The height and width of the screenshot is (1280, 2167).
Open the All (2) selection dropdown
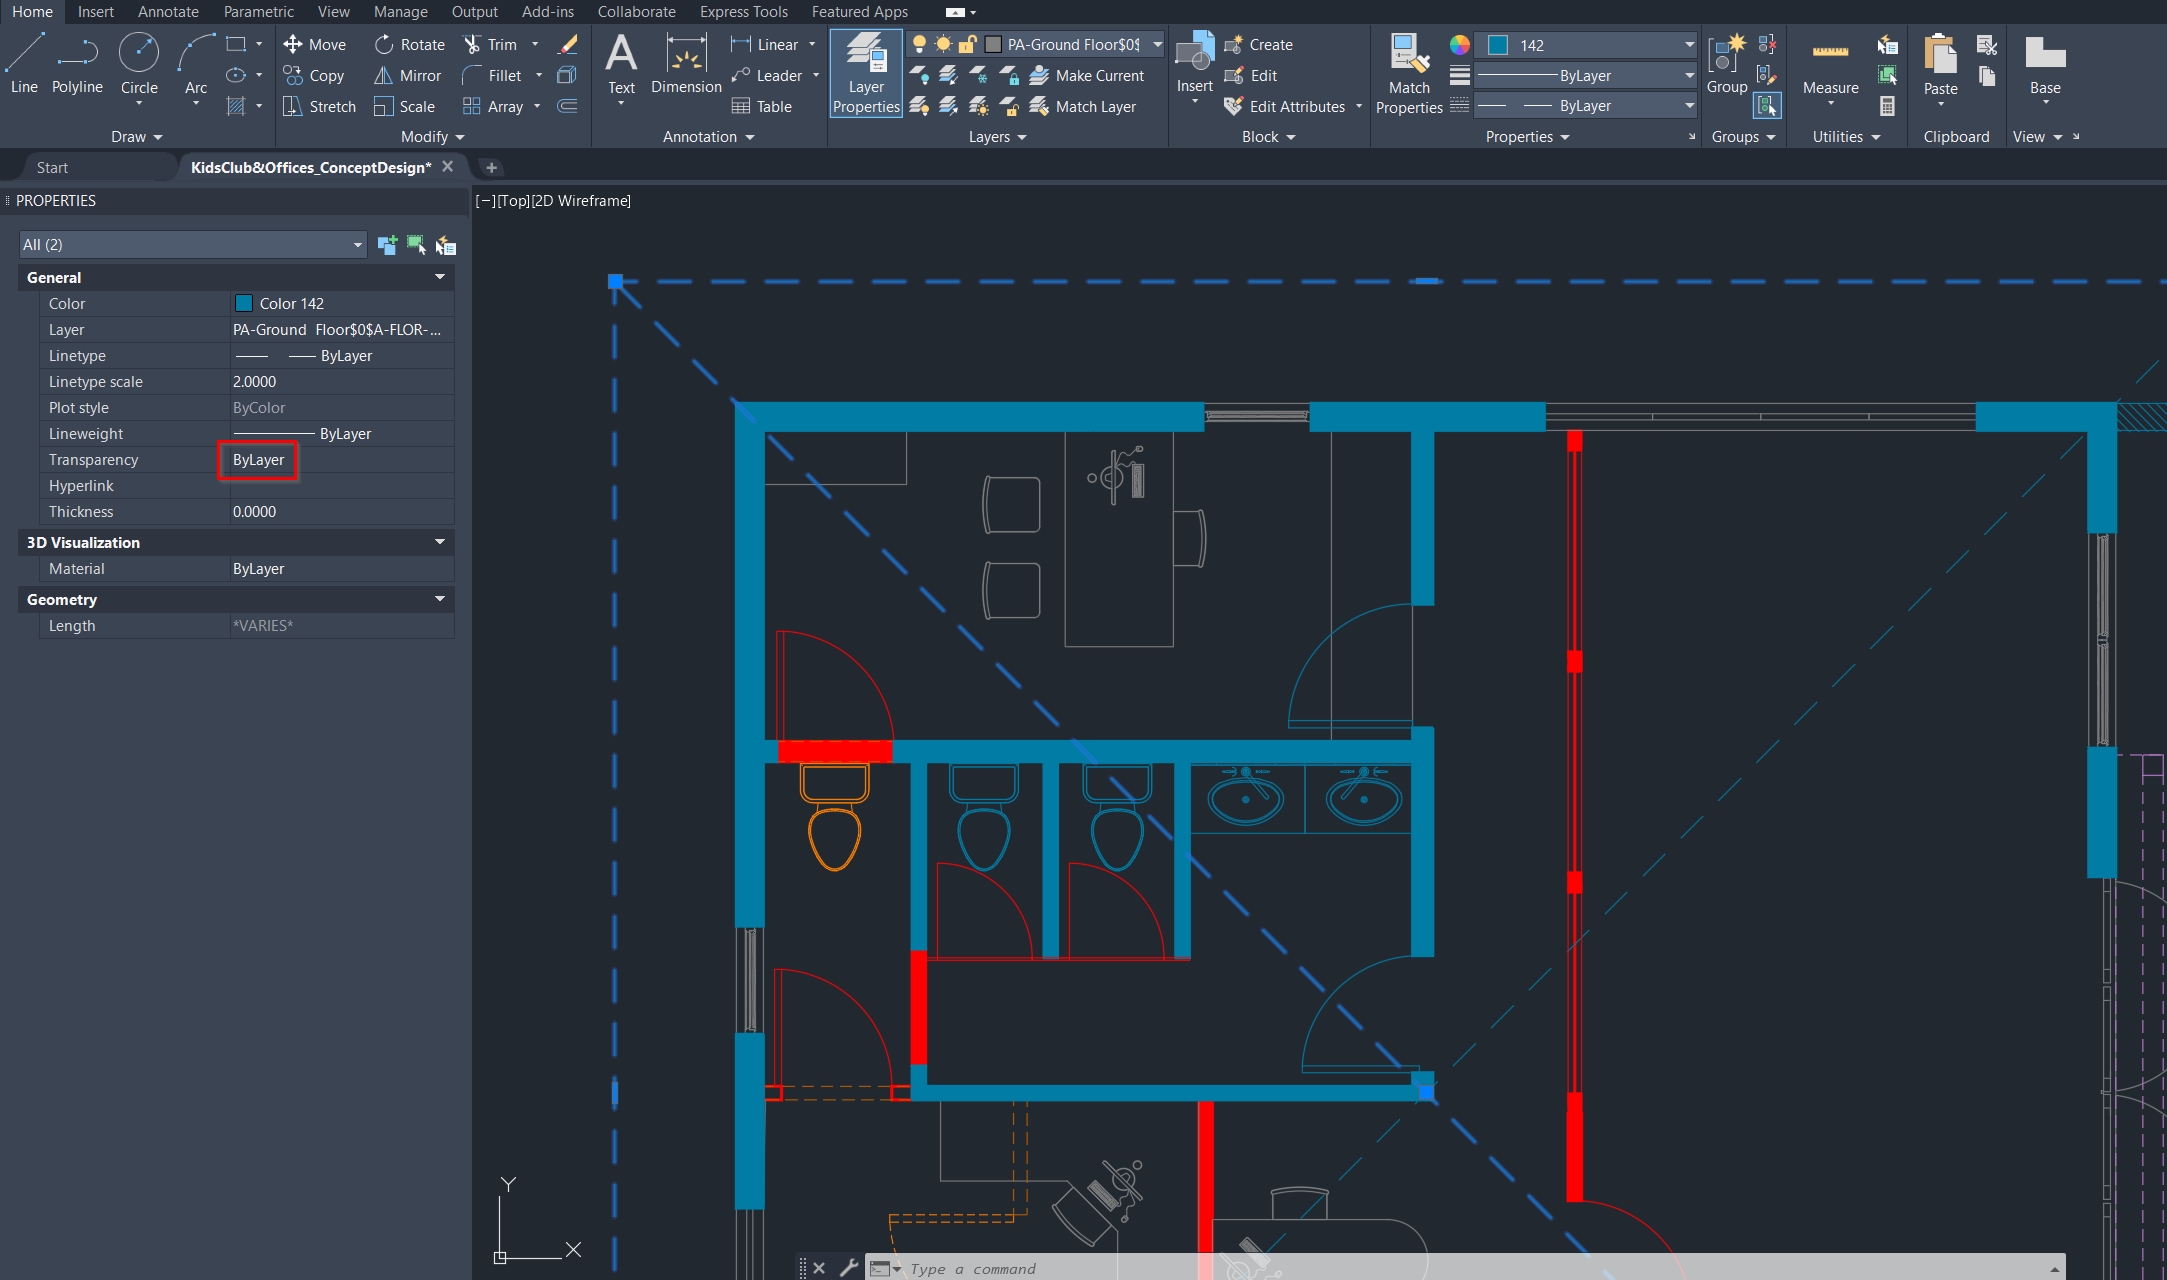[357, 244]
